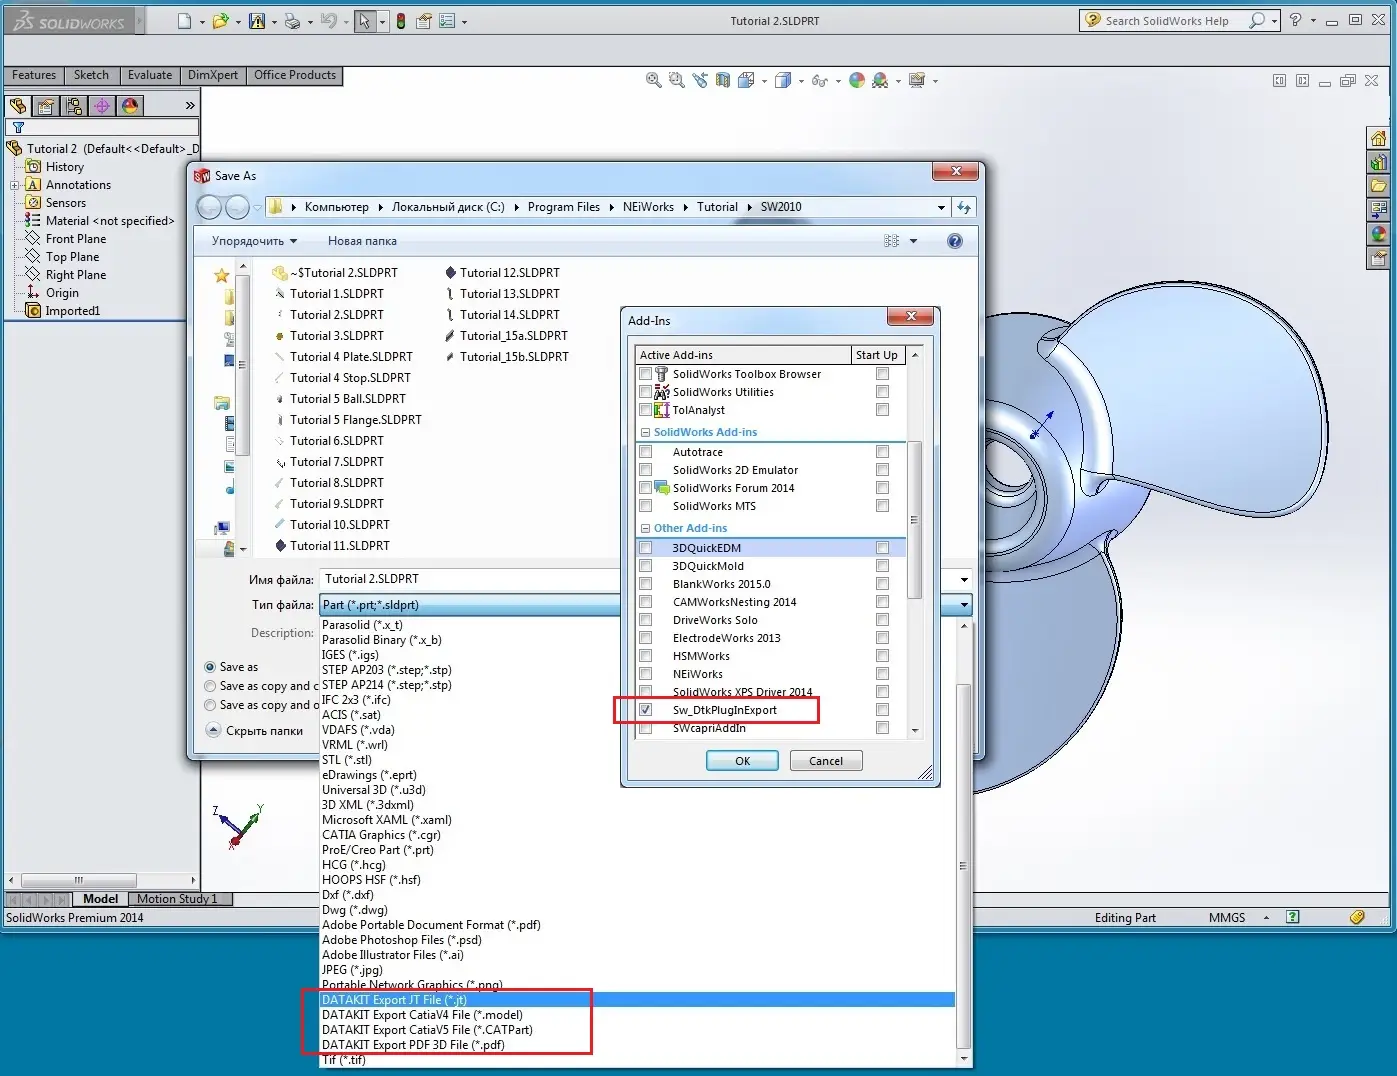Click the Print icon in top toolbar
The image size is (1397, 1076).
click(x=292, y=21)
